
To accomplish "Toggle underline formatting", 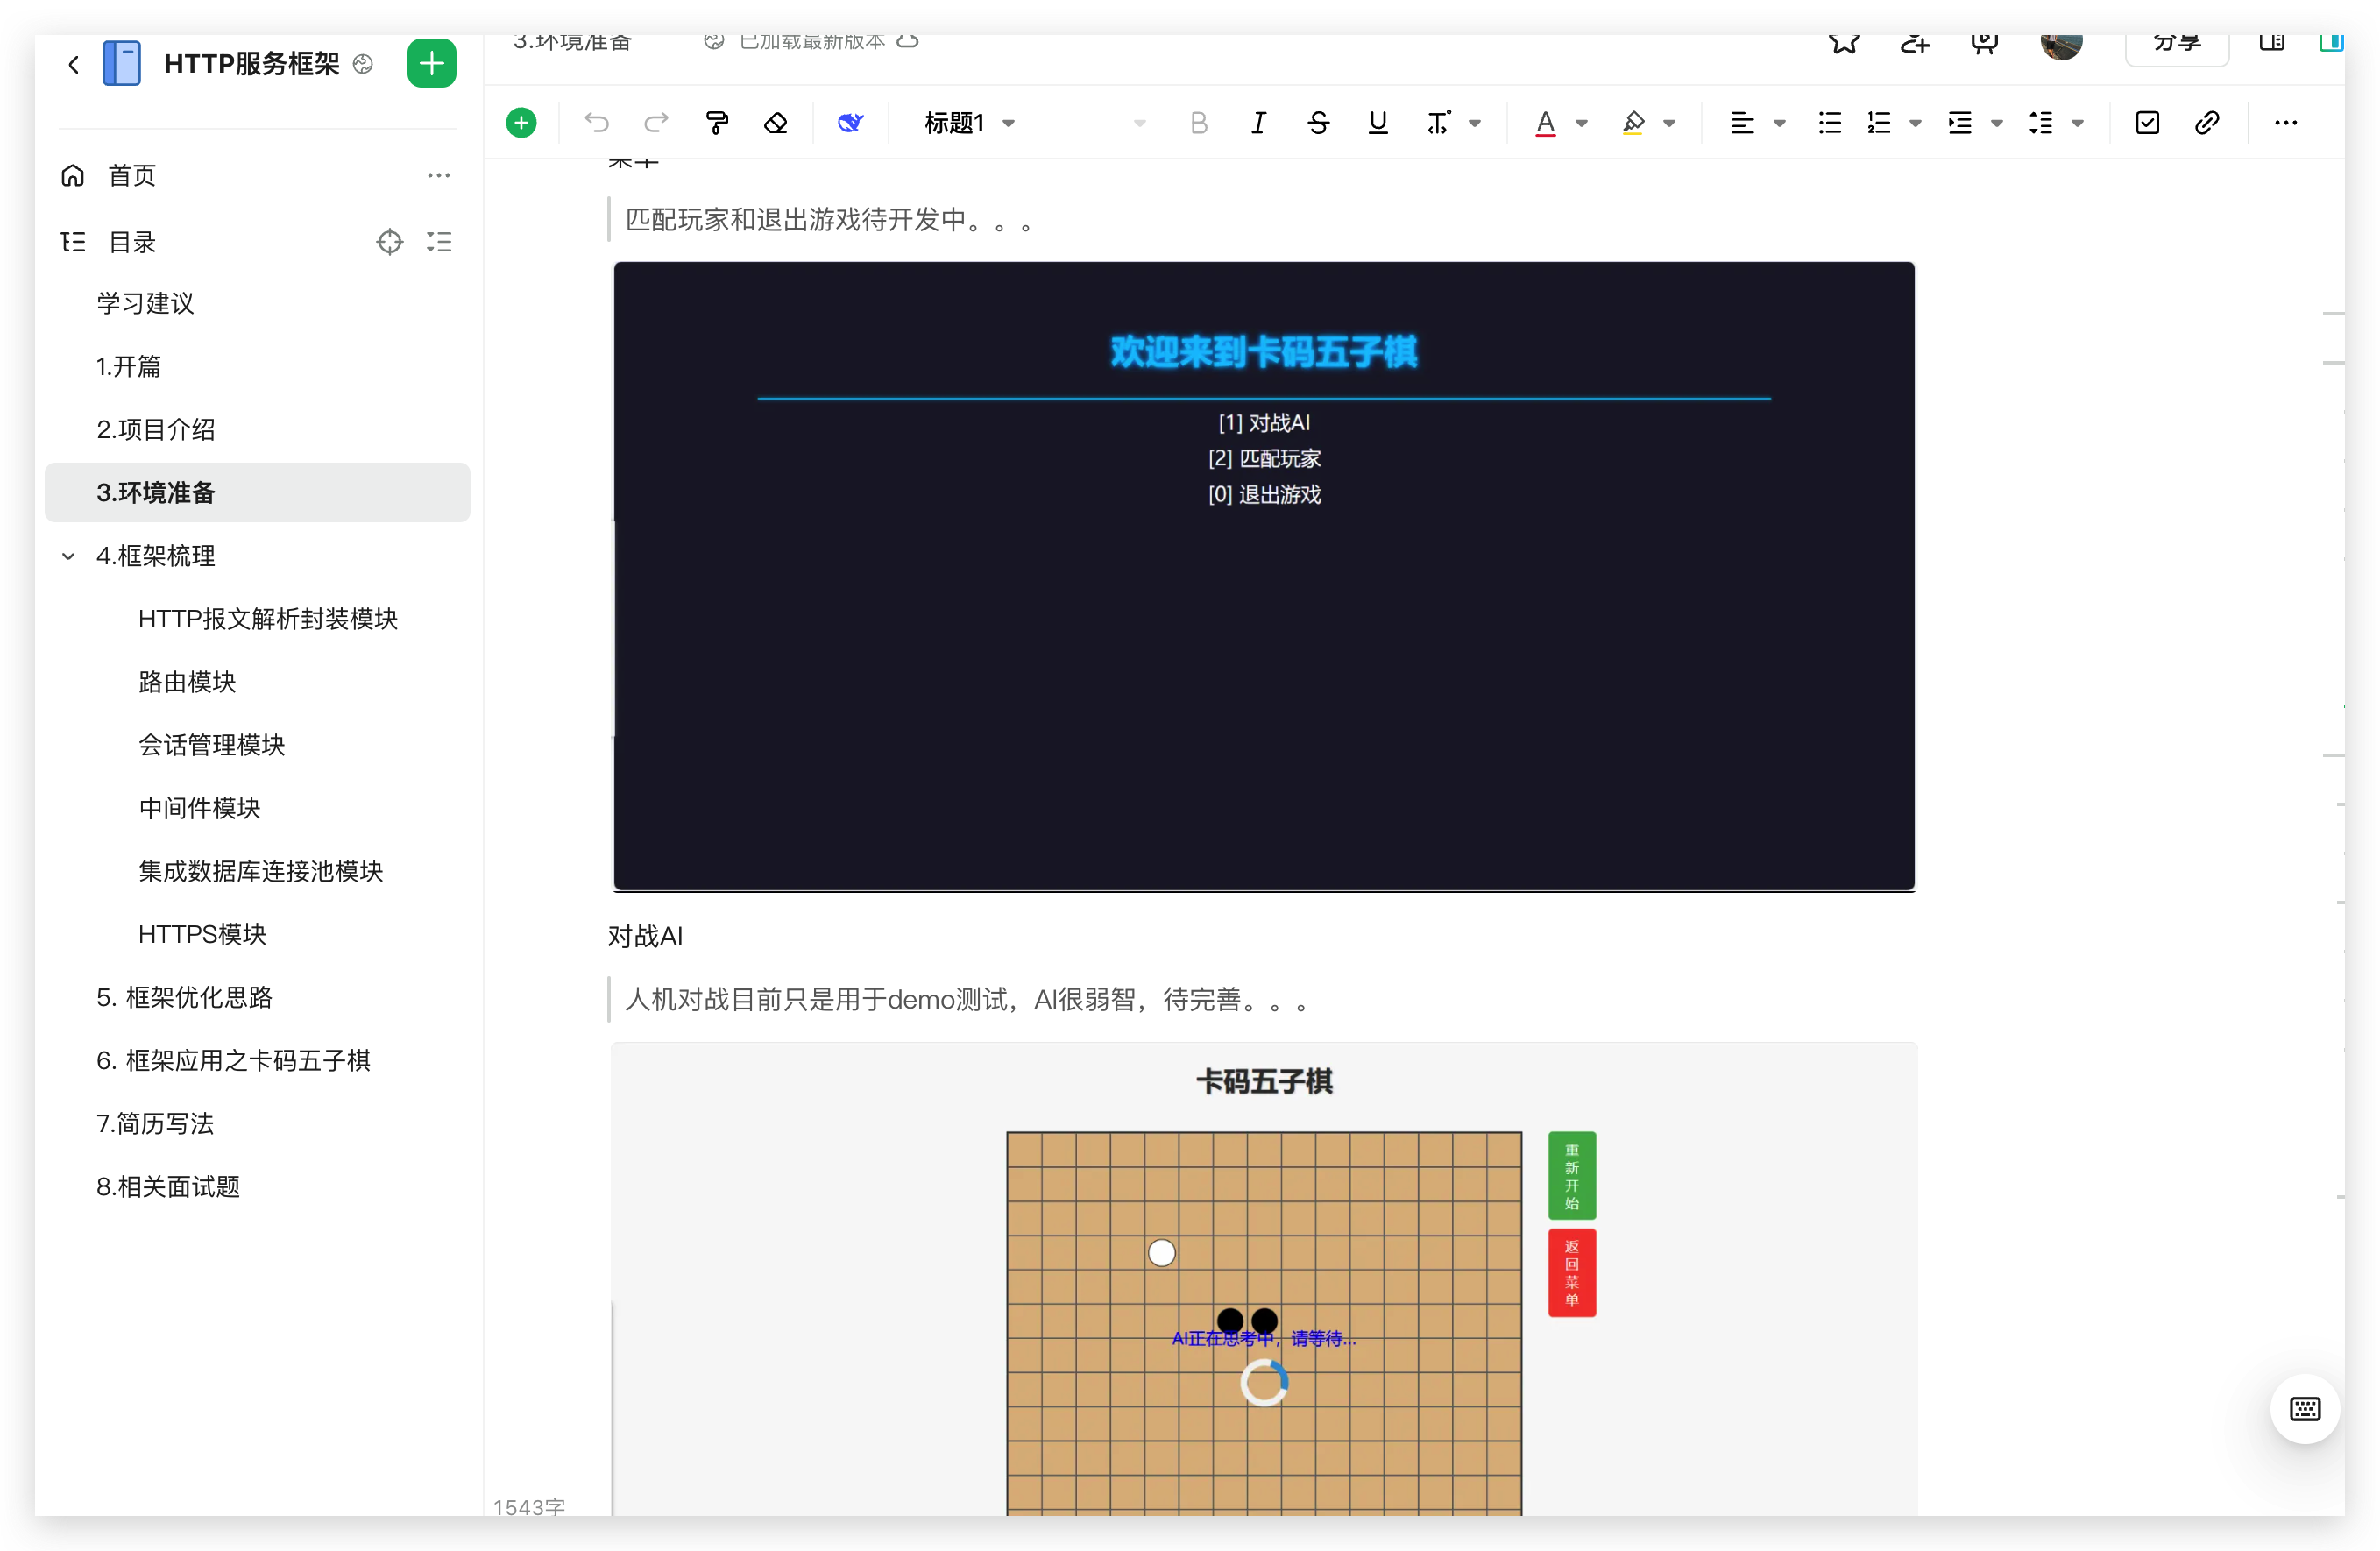I will click(x=1378, y=123).
